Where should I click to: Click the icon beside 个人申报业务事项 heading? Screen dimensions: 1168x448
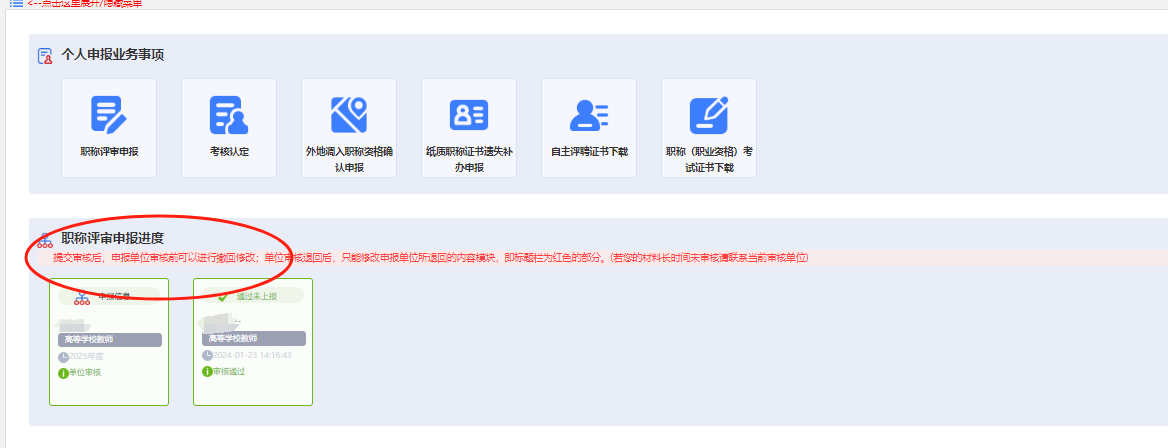pos(45,56)
